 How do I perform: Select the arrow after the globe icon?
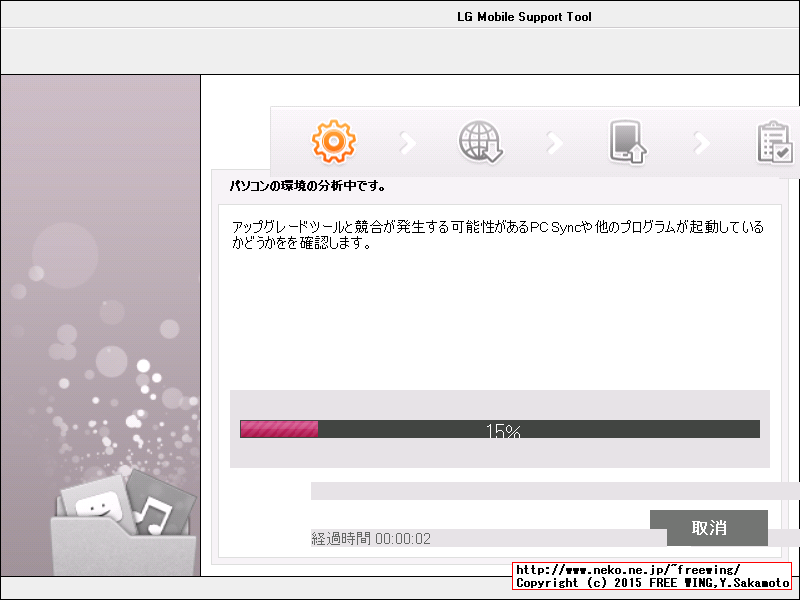tap(554, 143)
